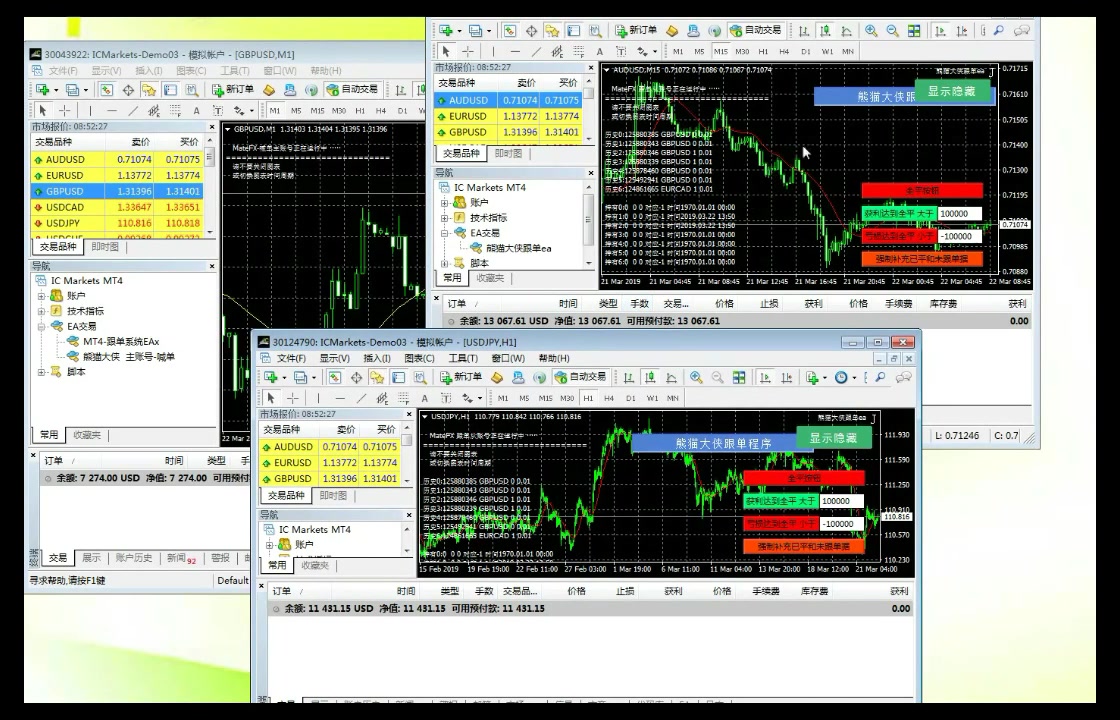The image size is (1120, 720).
Task: Toggle Terminal panel icon in GBPUSD window
Action: point(170,90)
